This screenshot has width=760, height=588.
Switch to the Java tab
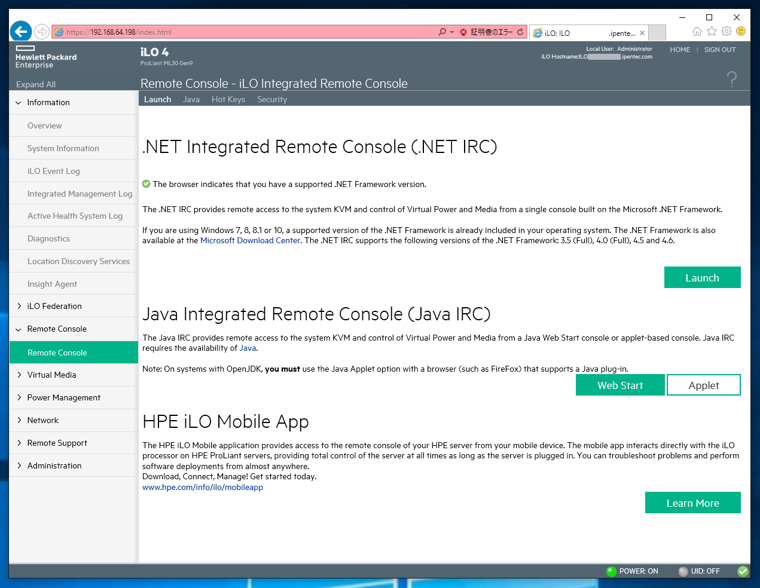click(191, 99)
